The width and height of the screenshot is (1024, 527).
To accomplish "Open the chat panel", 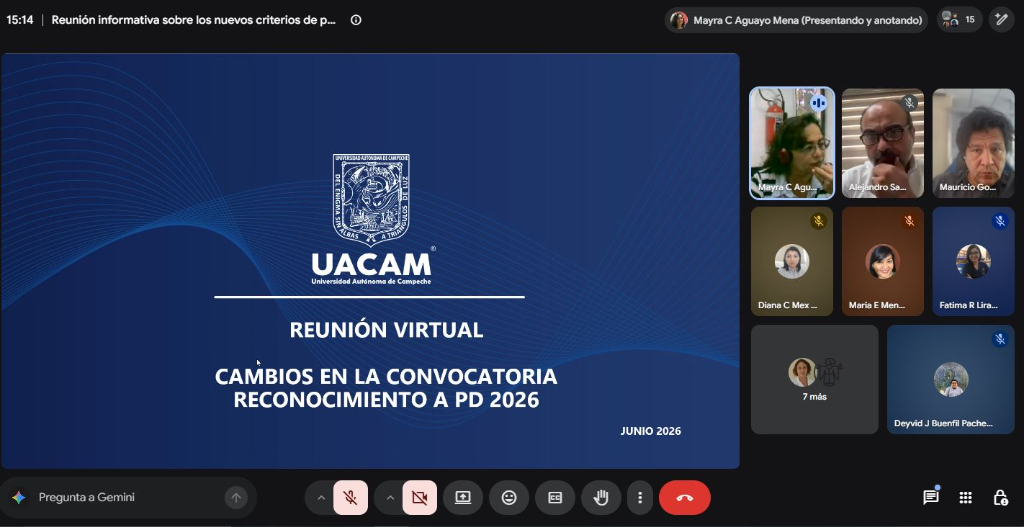I will point(931,498).
